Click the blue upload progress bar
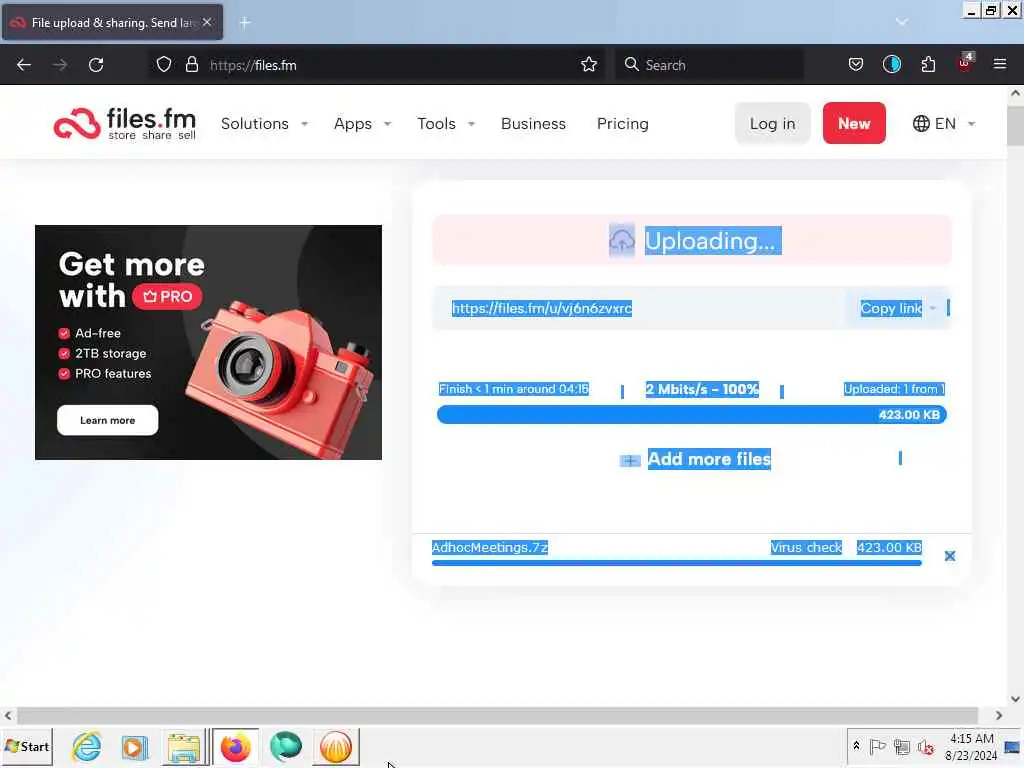This screenshot has height=768, width=1024. coord(692,415)
